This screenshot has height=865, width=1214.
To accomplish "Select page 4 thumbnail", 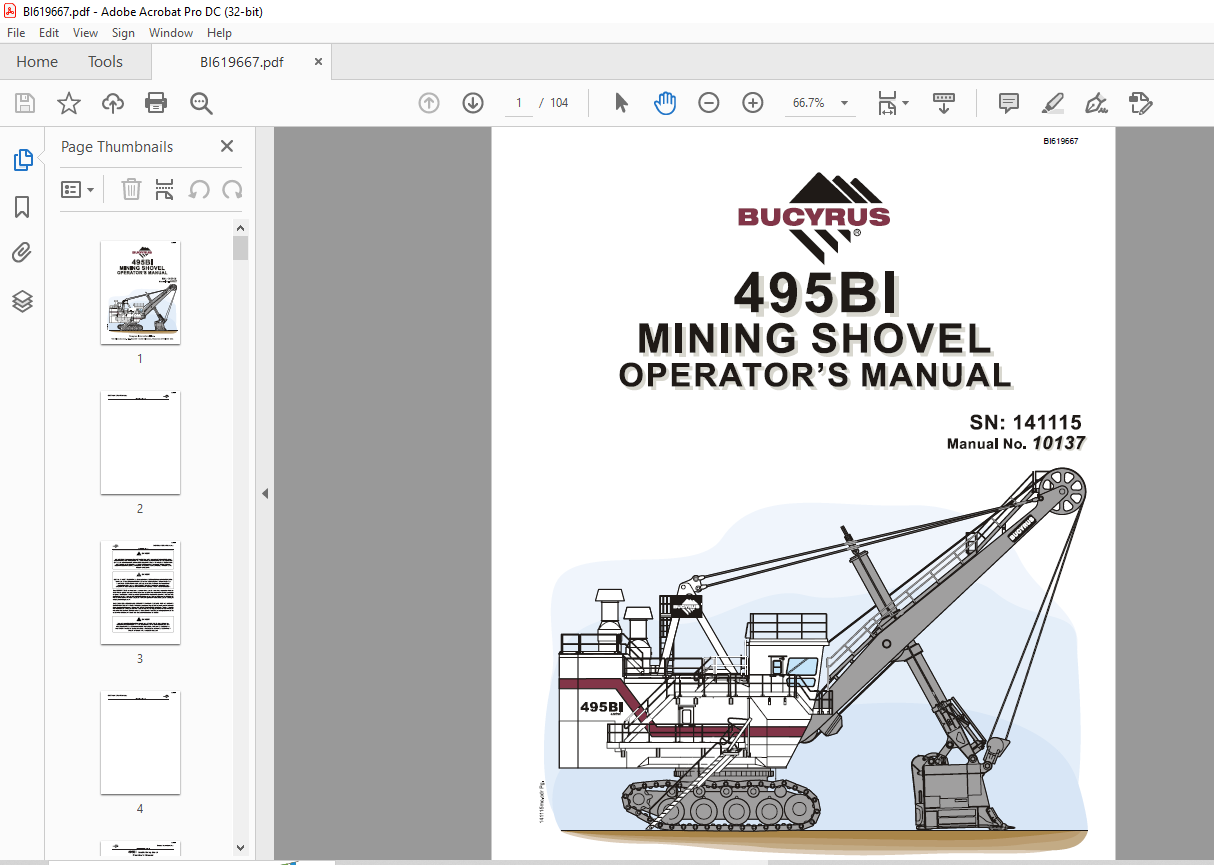I will [x=140, y=743].
